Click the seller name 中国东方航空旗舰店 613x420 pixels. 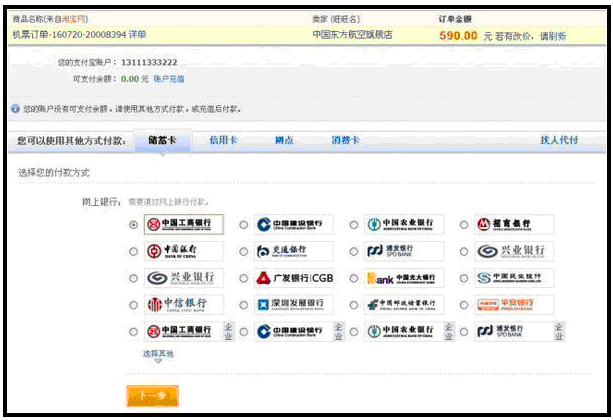pos(352,34)
